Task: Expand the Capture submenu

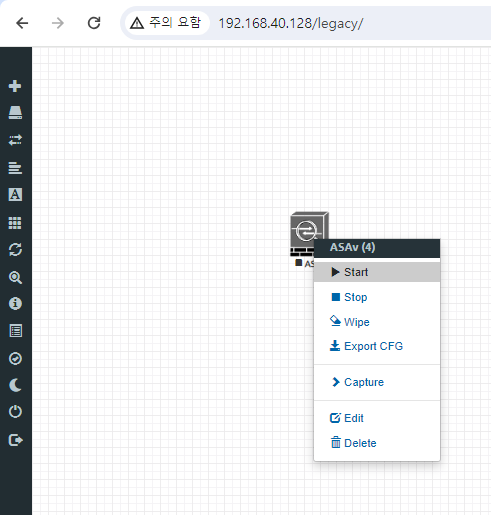Action: click(x=377, y=382)
